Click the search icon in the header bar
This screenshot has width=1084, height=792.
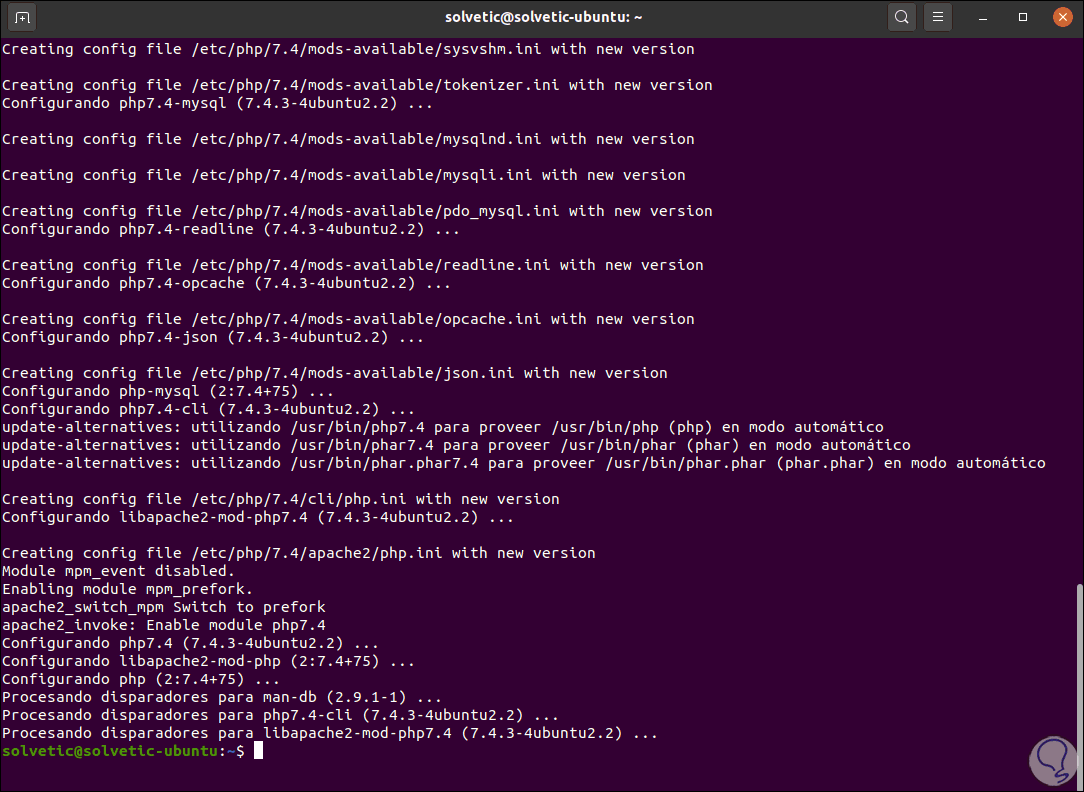902,17
